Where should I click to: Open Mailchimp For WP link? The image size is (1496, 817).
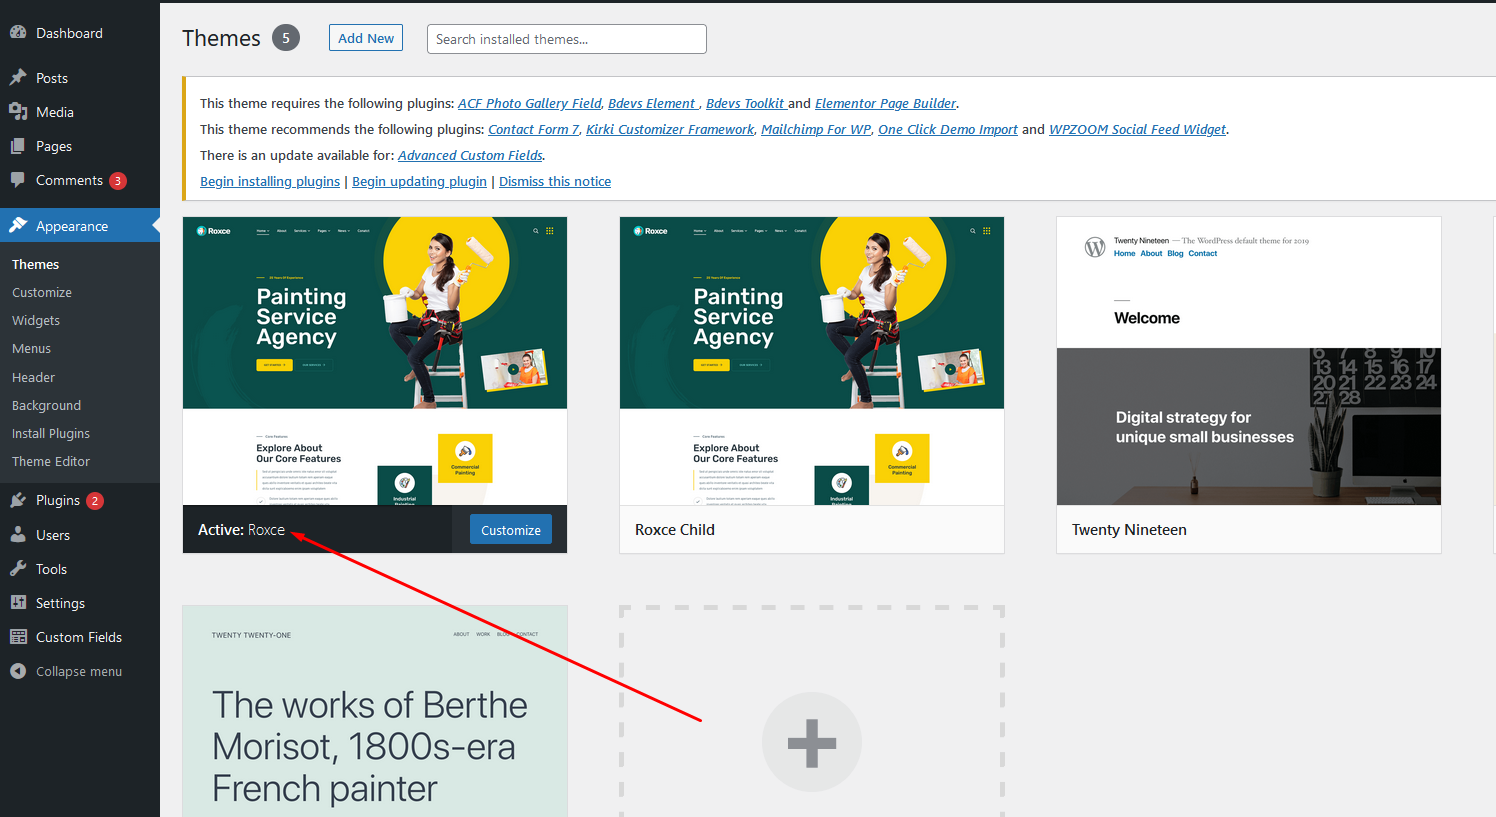pos(816,129)
